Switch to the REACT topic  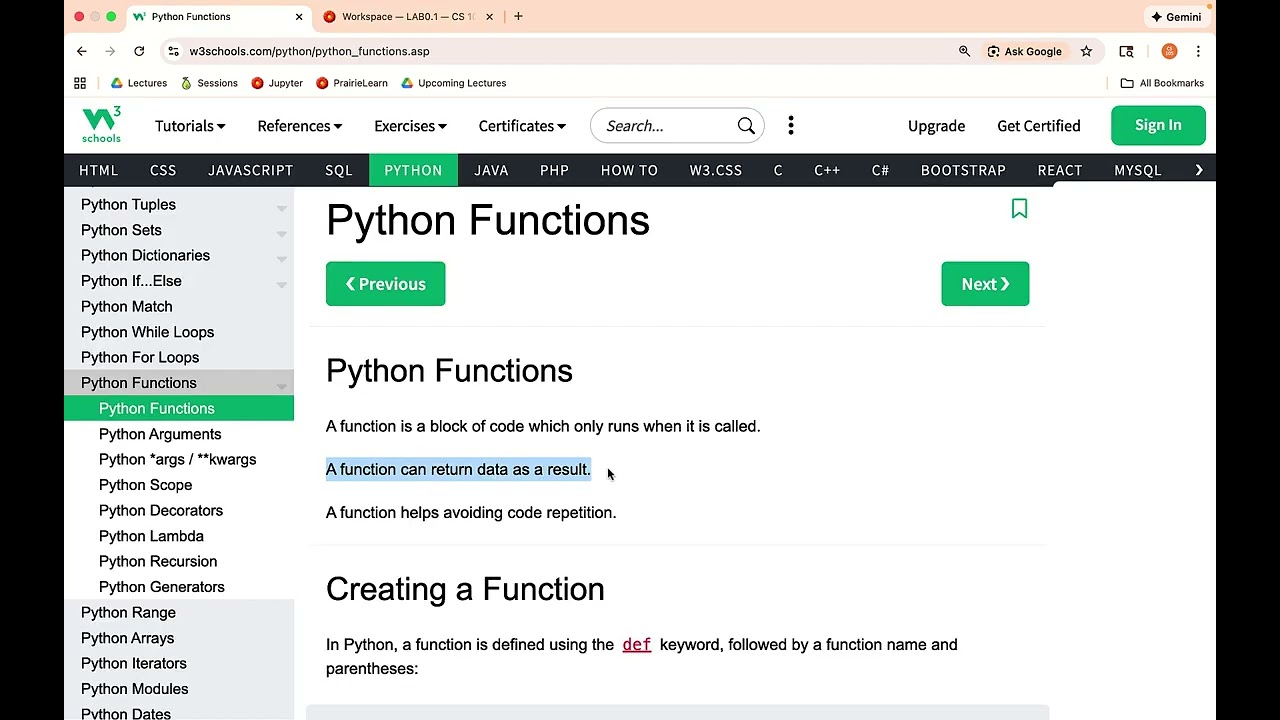click(1060, 170)
